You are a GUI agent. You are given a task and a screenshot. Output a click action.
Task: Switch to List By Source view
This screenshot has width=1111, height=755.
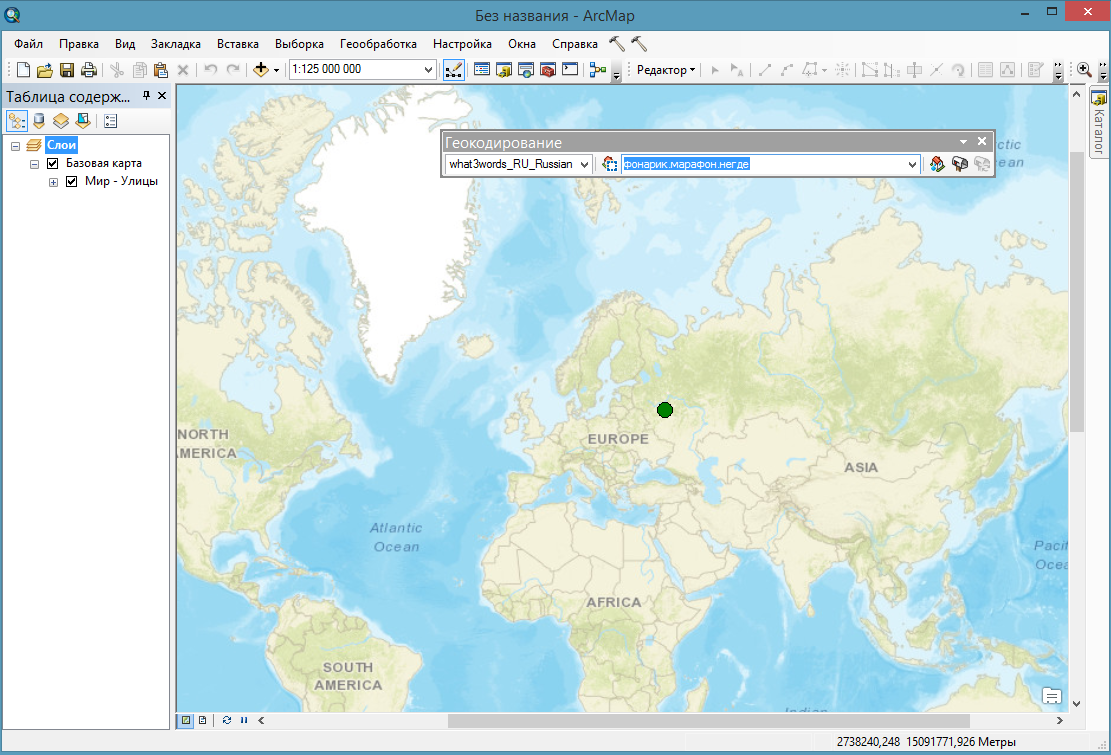coord(39,121)
